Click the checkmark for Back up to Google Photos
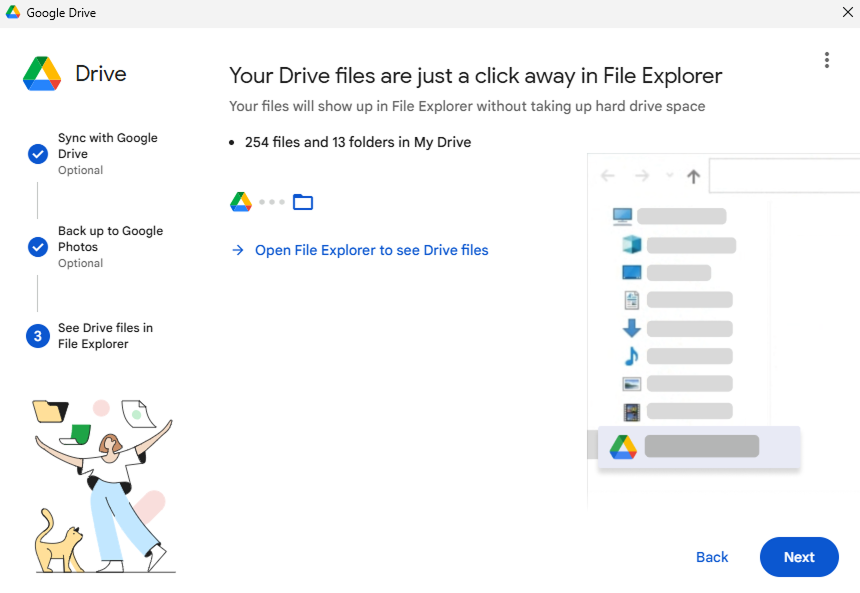Screen dimensions: 860x593 coord(38,247)
